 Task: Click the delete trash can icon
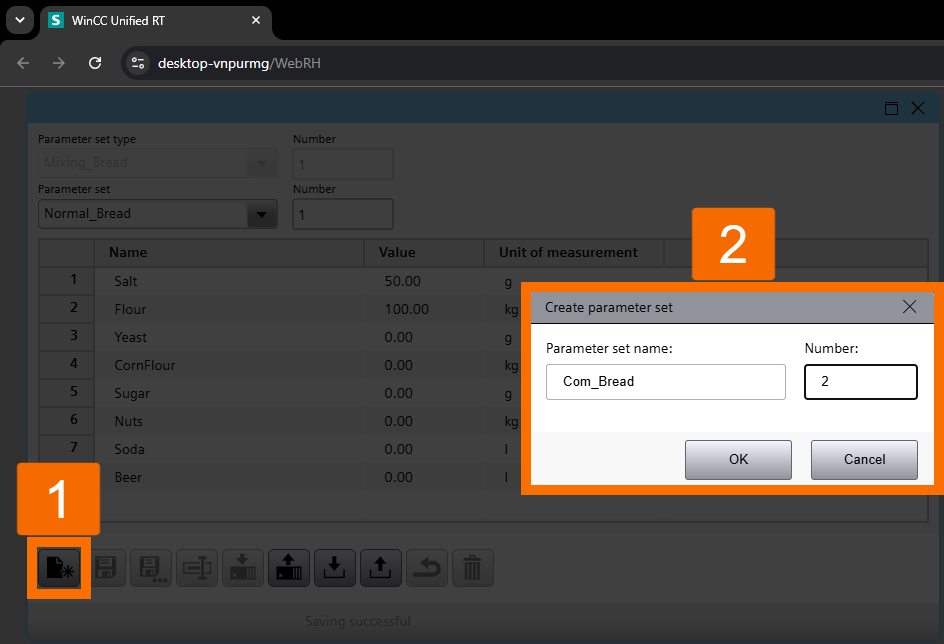point(473,568)
